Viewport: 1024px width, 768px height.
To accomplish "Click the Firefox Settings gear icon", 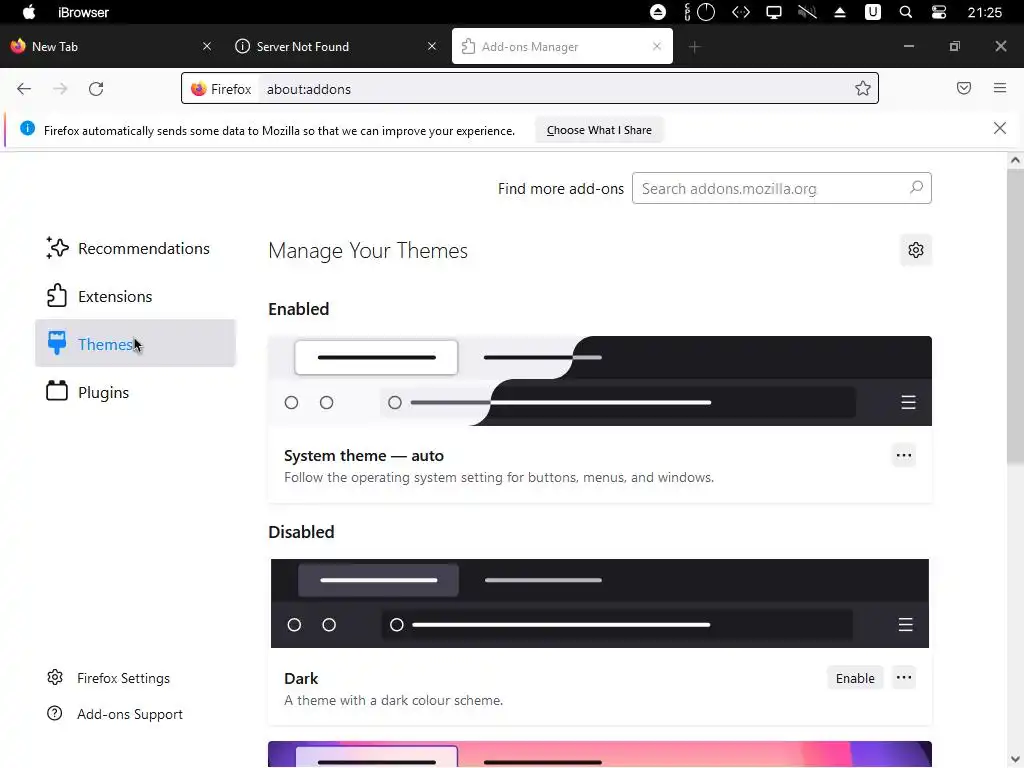I will pos(55,677).
